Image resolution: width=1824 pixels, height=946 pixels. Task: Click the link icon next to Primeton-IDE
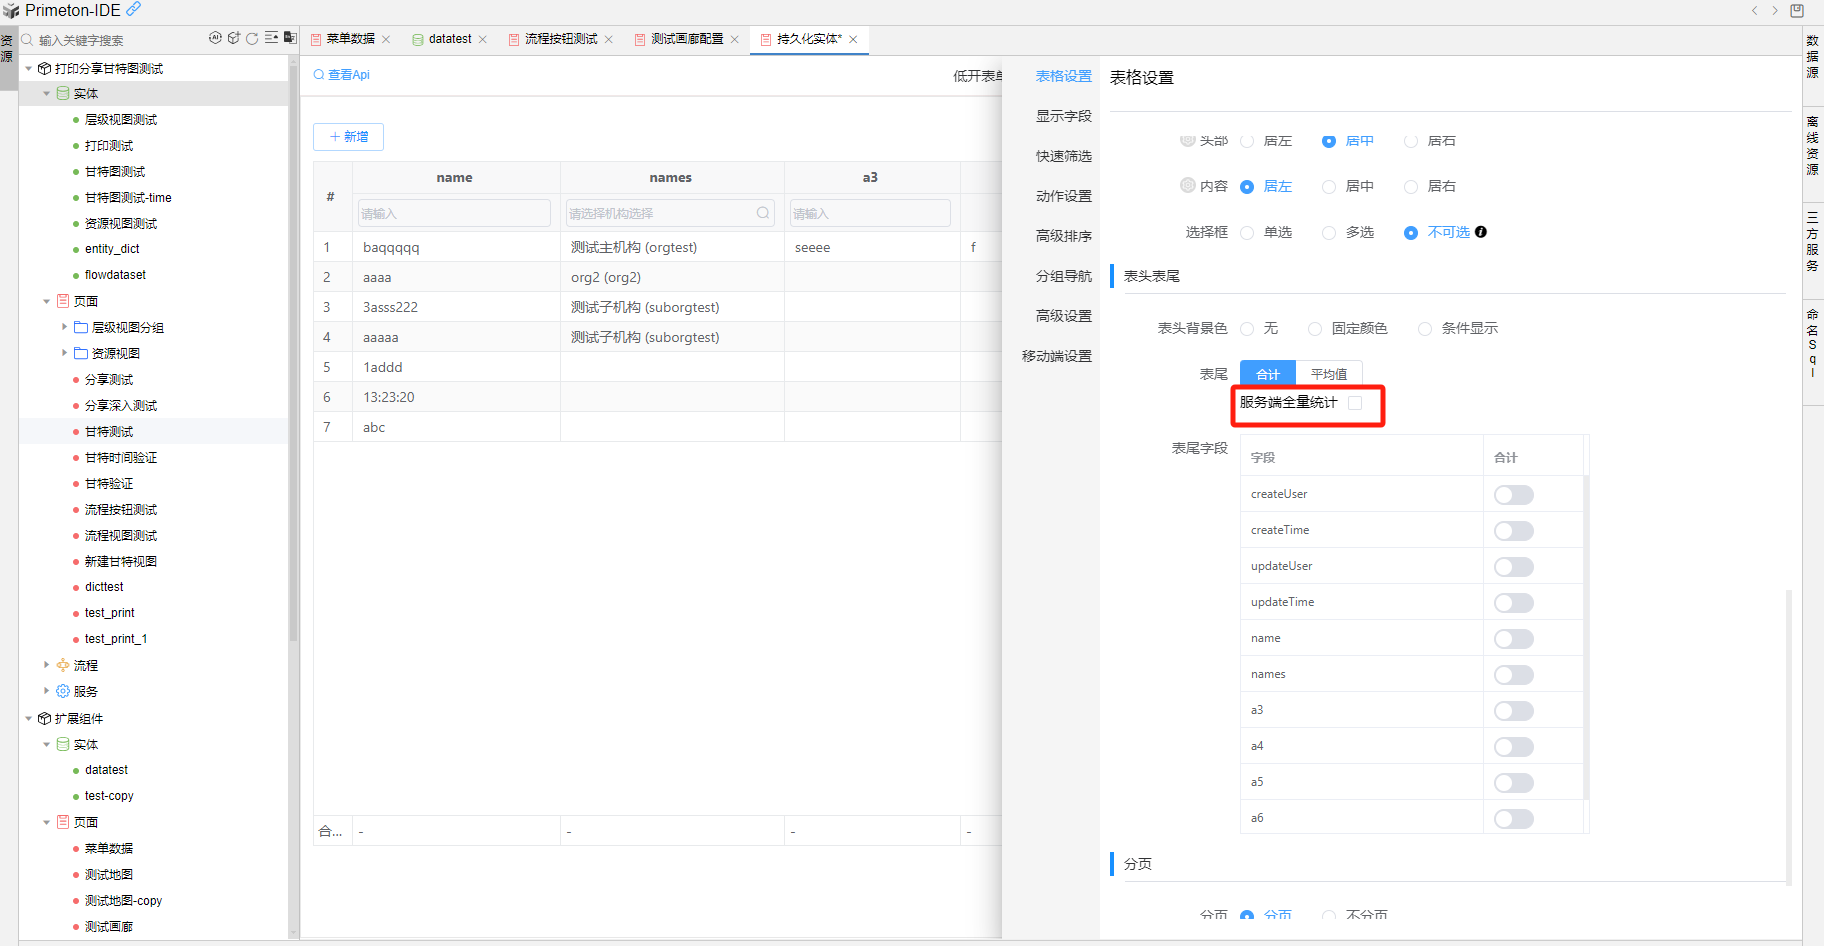coord(133,9)
